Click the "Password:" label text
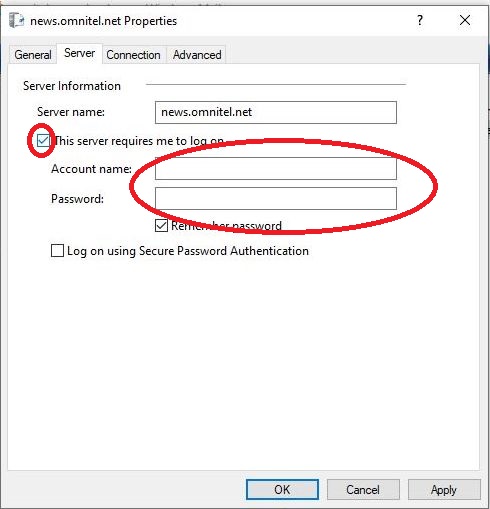The image size is (490, 509). click(x=77, y=199)
